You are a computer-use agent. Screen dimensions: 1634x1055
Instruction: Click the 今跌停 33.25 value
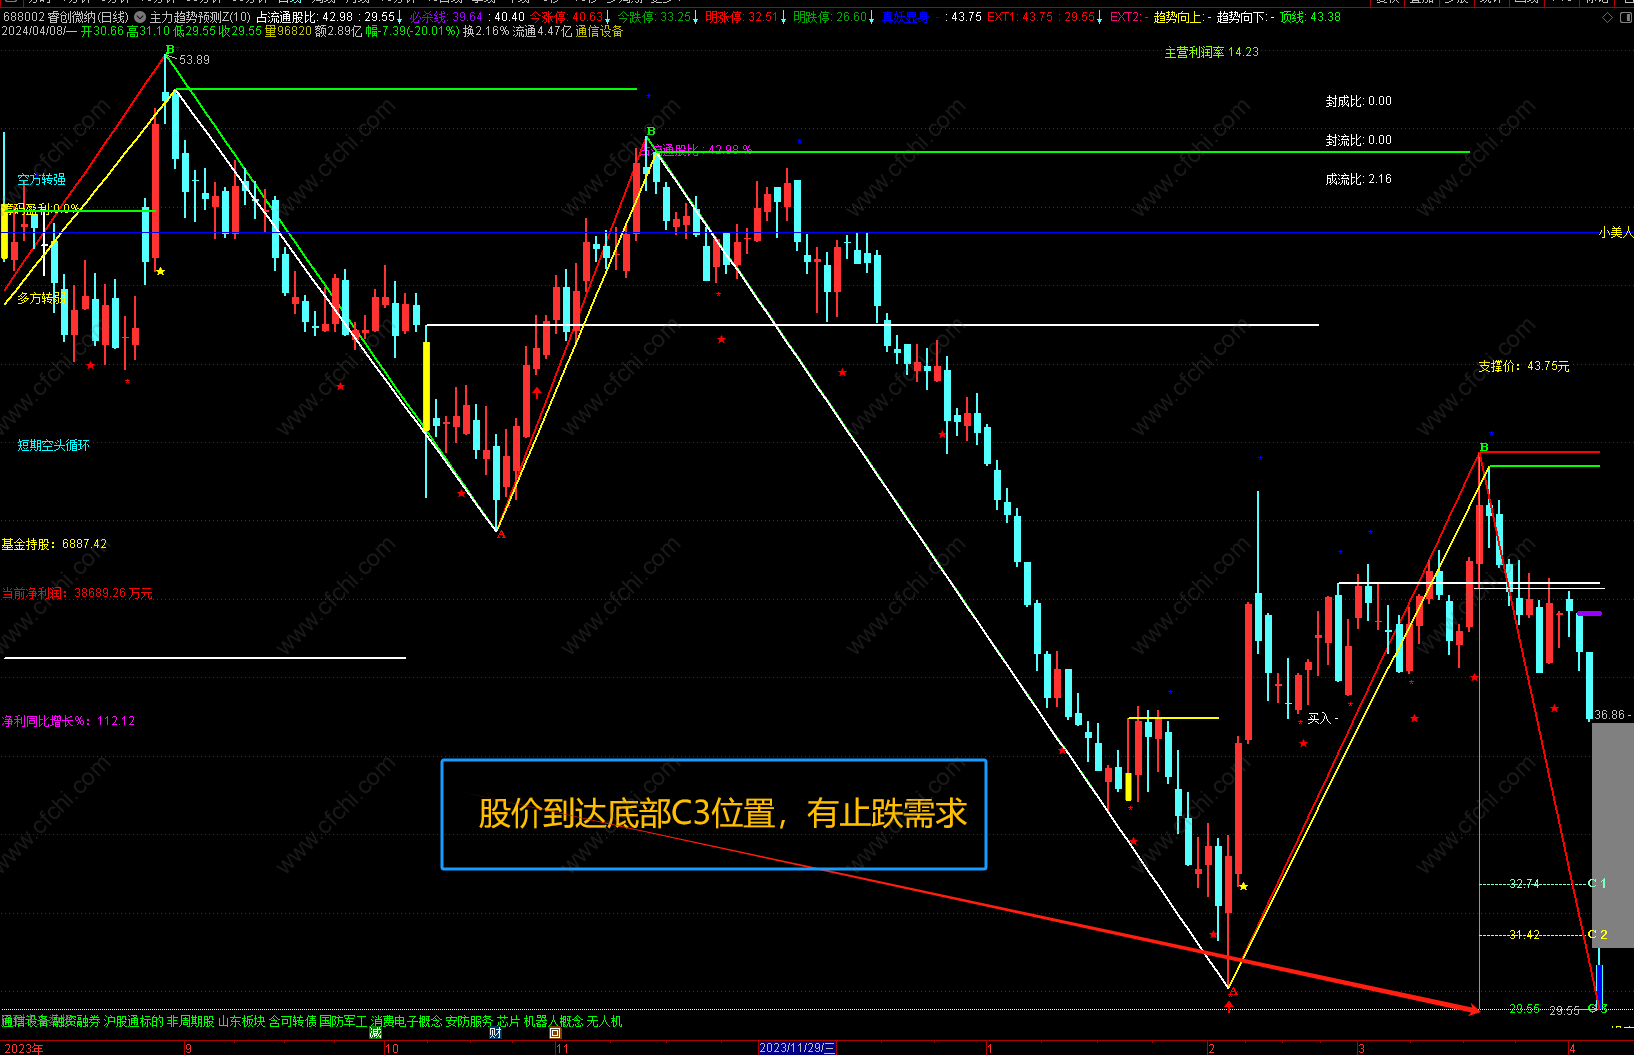click(654, 17)
